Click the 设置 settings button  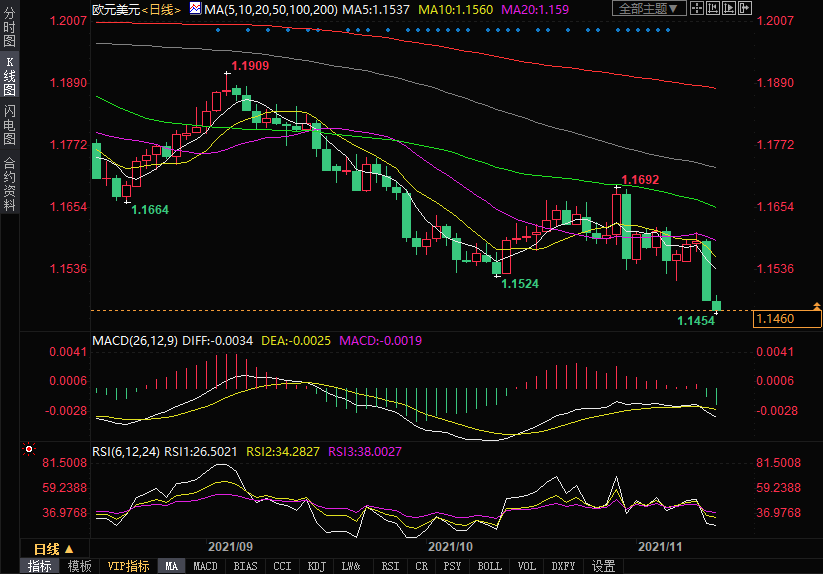tap(603, 566)
